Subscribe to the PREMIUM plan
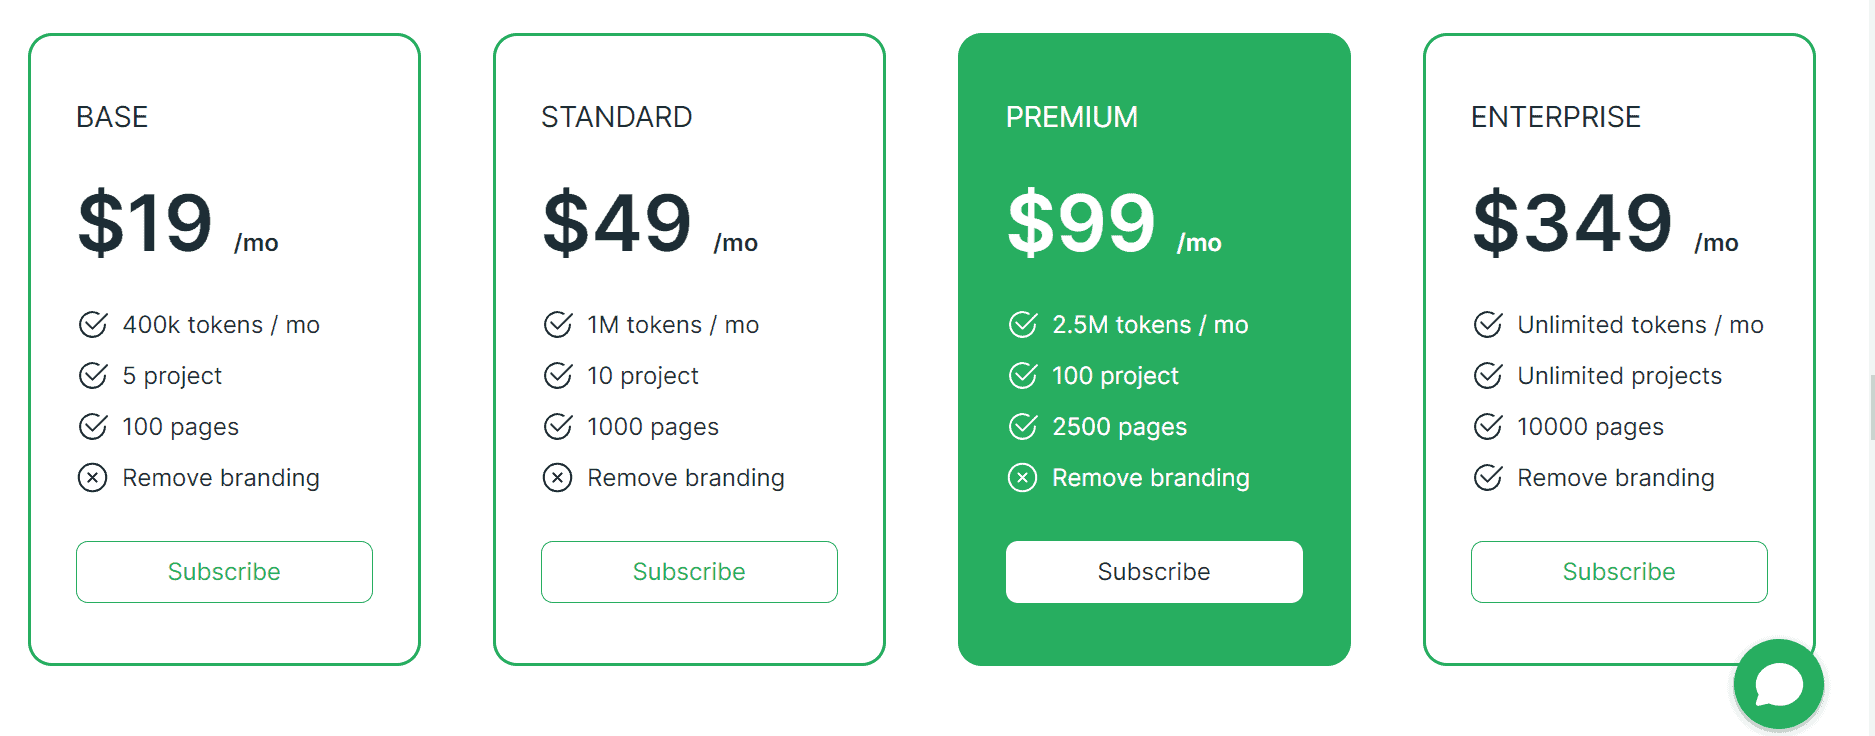This screenshot has height=736, width=1875. [x=1154, y=572]
